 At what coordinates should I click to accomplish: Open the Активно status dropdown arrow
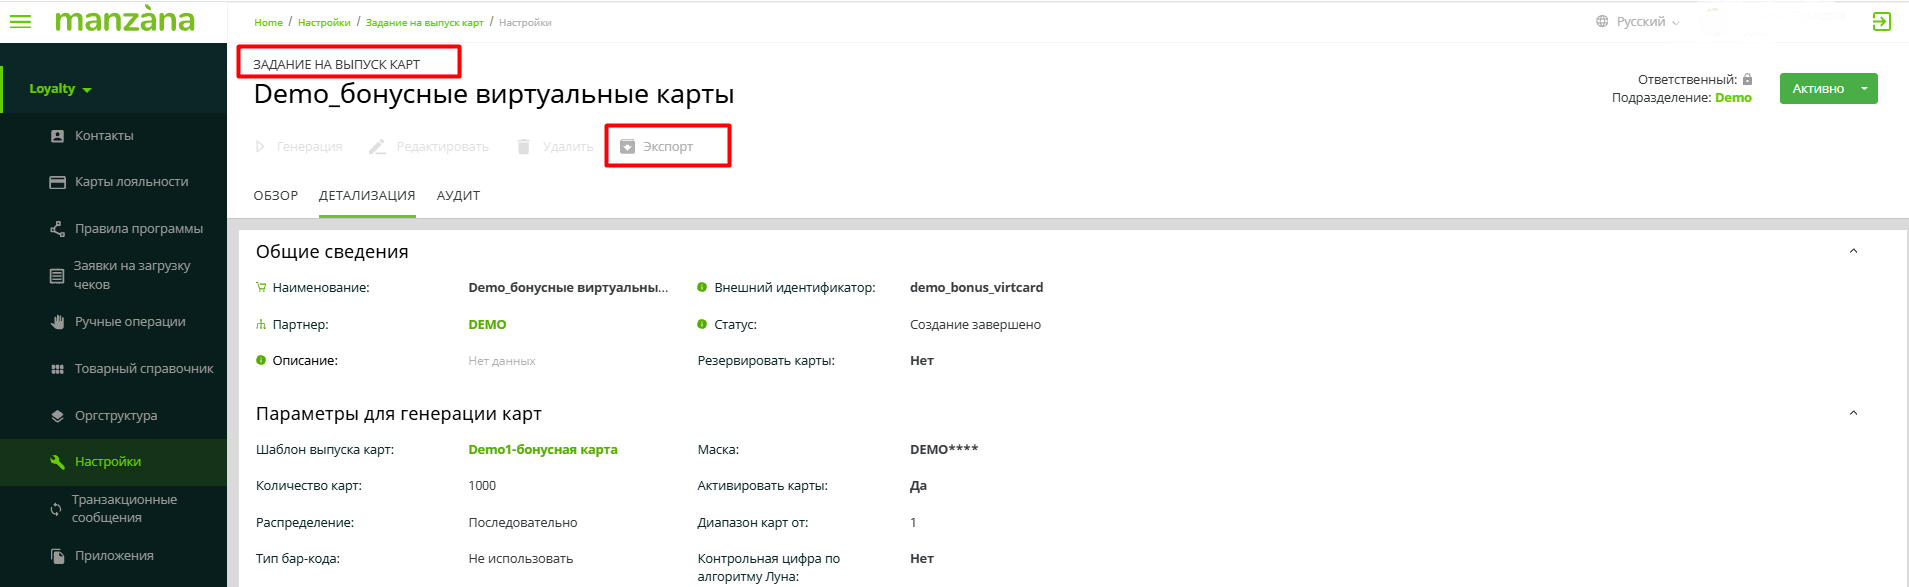coord(1864,89)
